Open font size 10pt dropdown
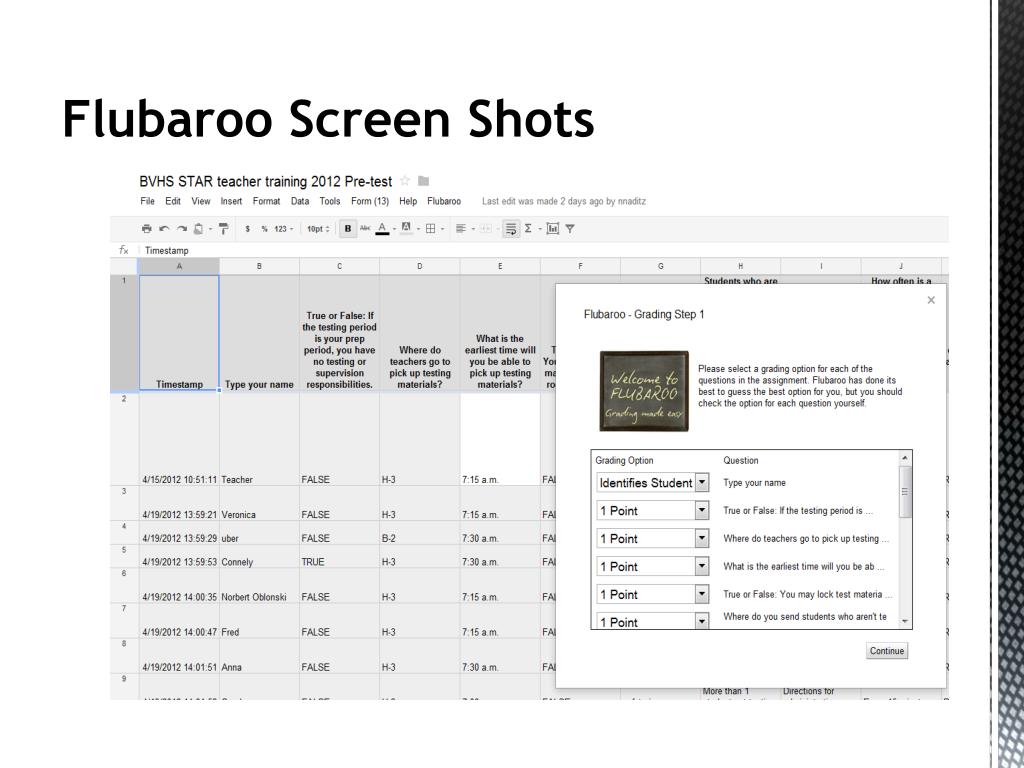1024x768 pixels. tap(318, 229)
